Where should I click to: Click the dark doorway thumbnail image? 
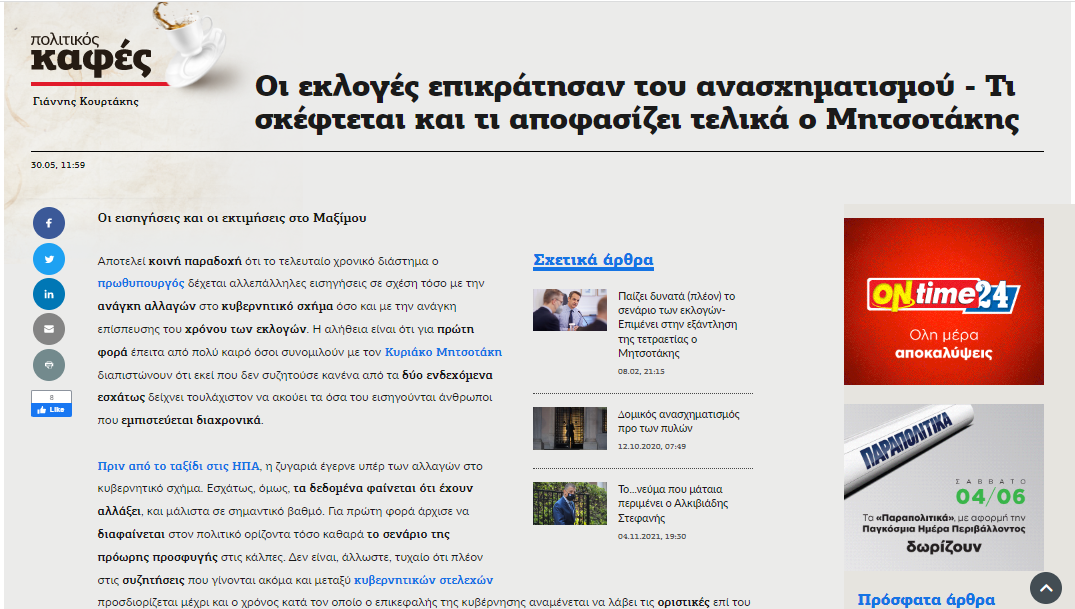click(570, 428)
